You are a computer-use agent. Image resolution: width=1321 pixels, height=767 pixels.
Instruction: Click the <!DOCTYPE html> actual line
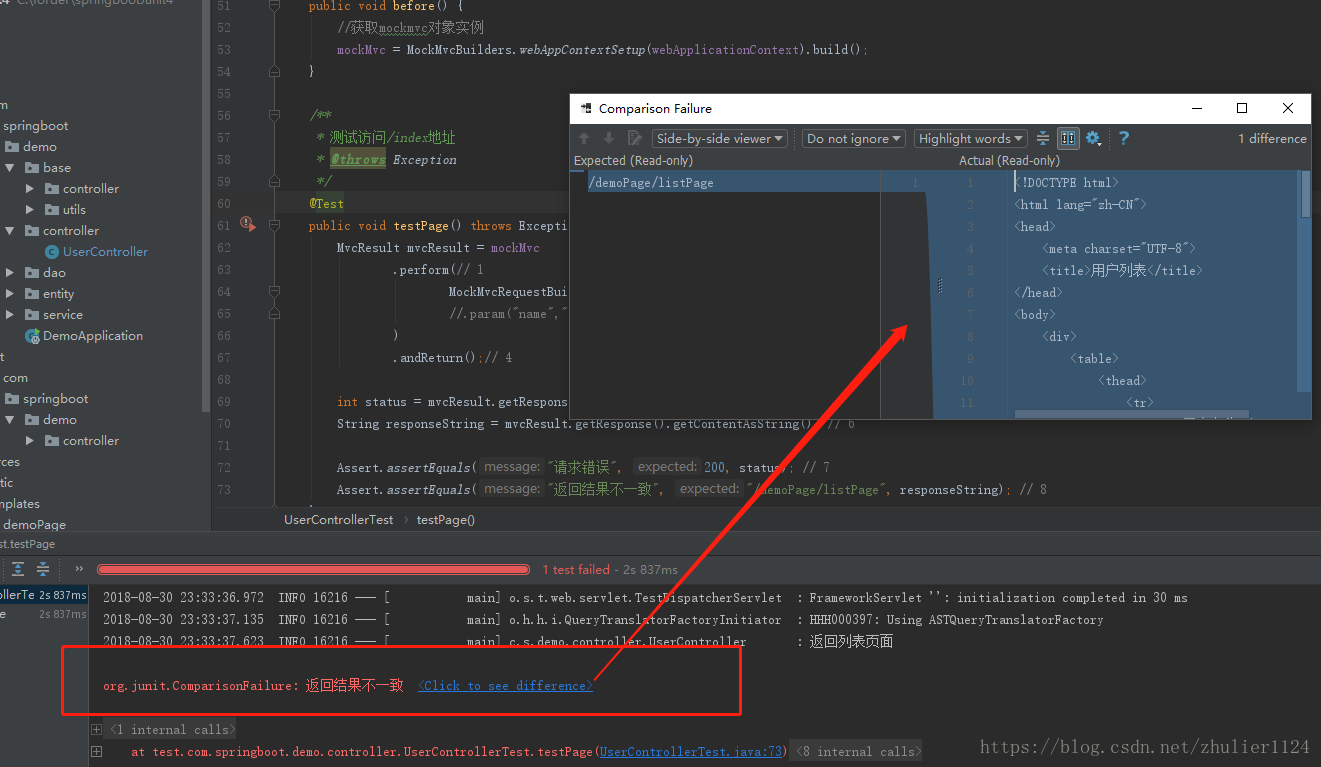tap(1066, 182)
